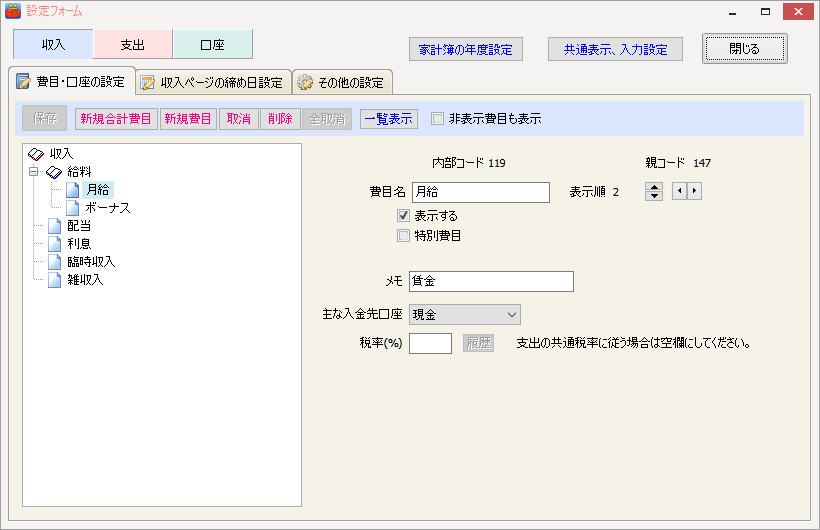This screenshot has width=820, height=530.
Task: Click the 削除 button
Action: (x=280, y=119)
